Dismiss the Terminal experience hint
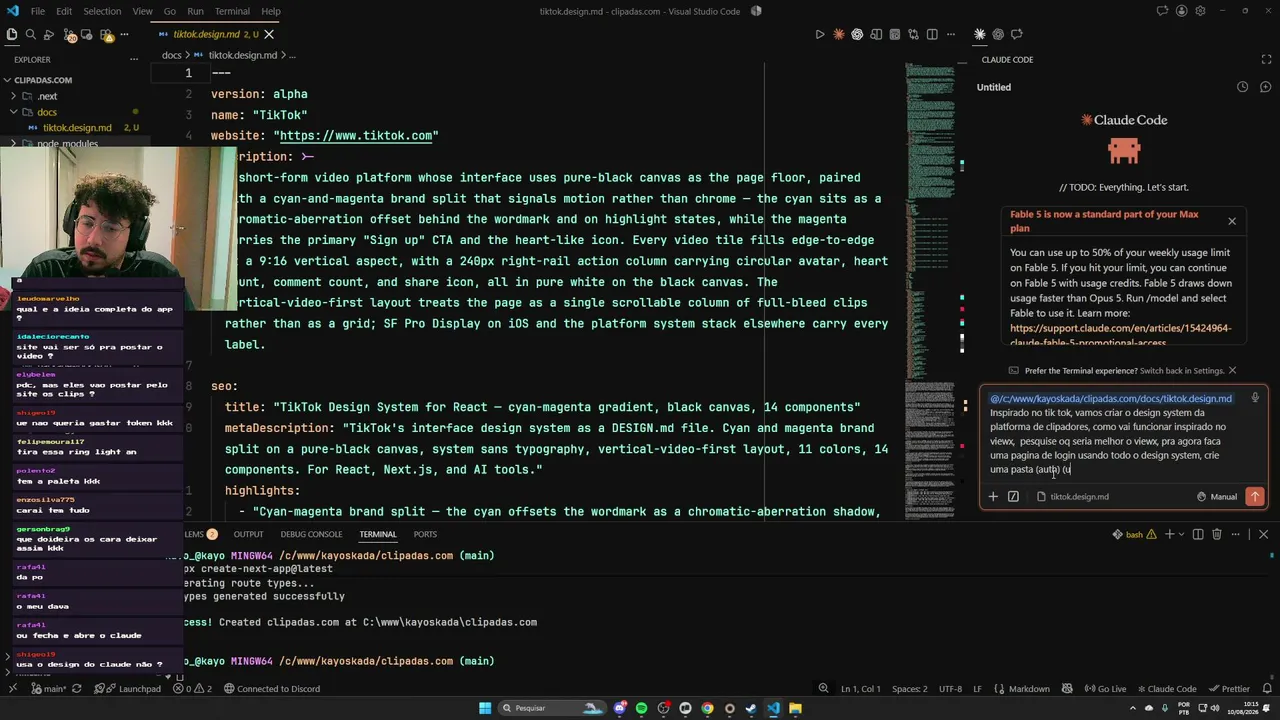The width and height of the screenshot is (1280, 720). 1232,370
